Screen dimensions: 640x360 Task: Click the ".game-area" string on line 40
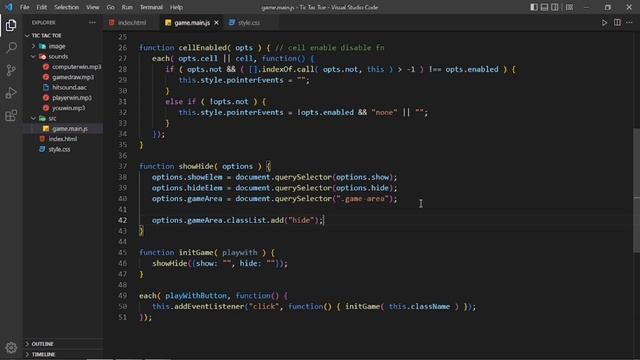(x=362, y=199)
